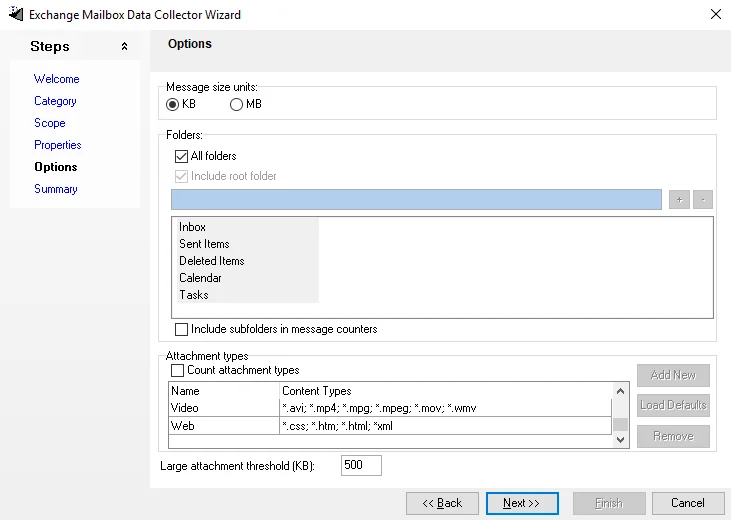
Task: Select Deleted Items in folder list
Action: (212, 261)
